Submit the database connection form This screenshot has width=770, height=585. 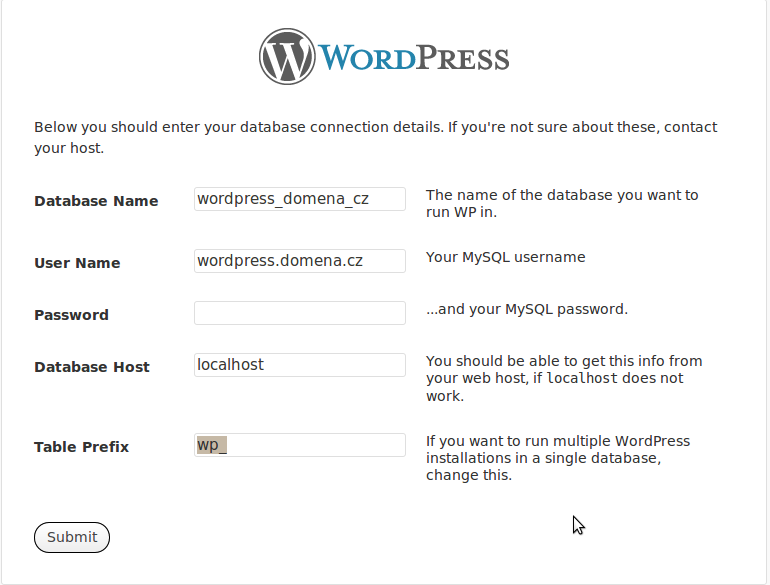click(x=72, y=537)
